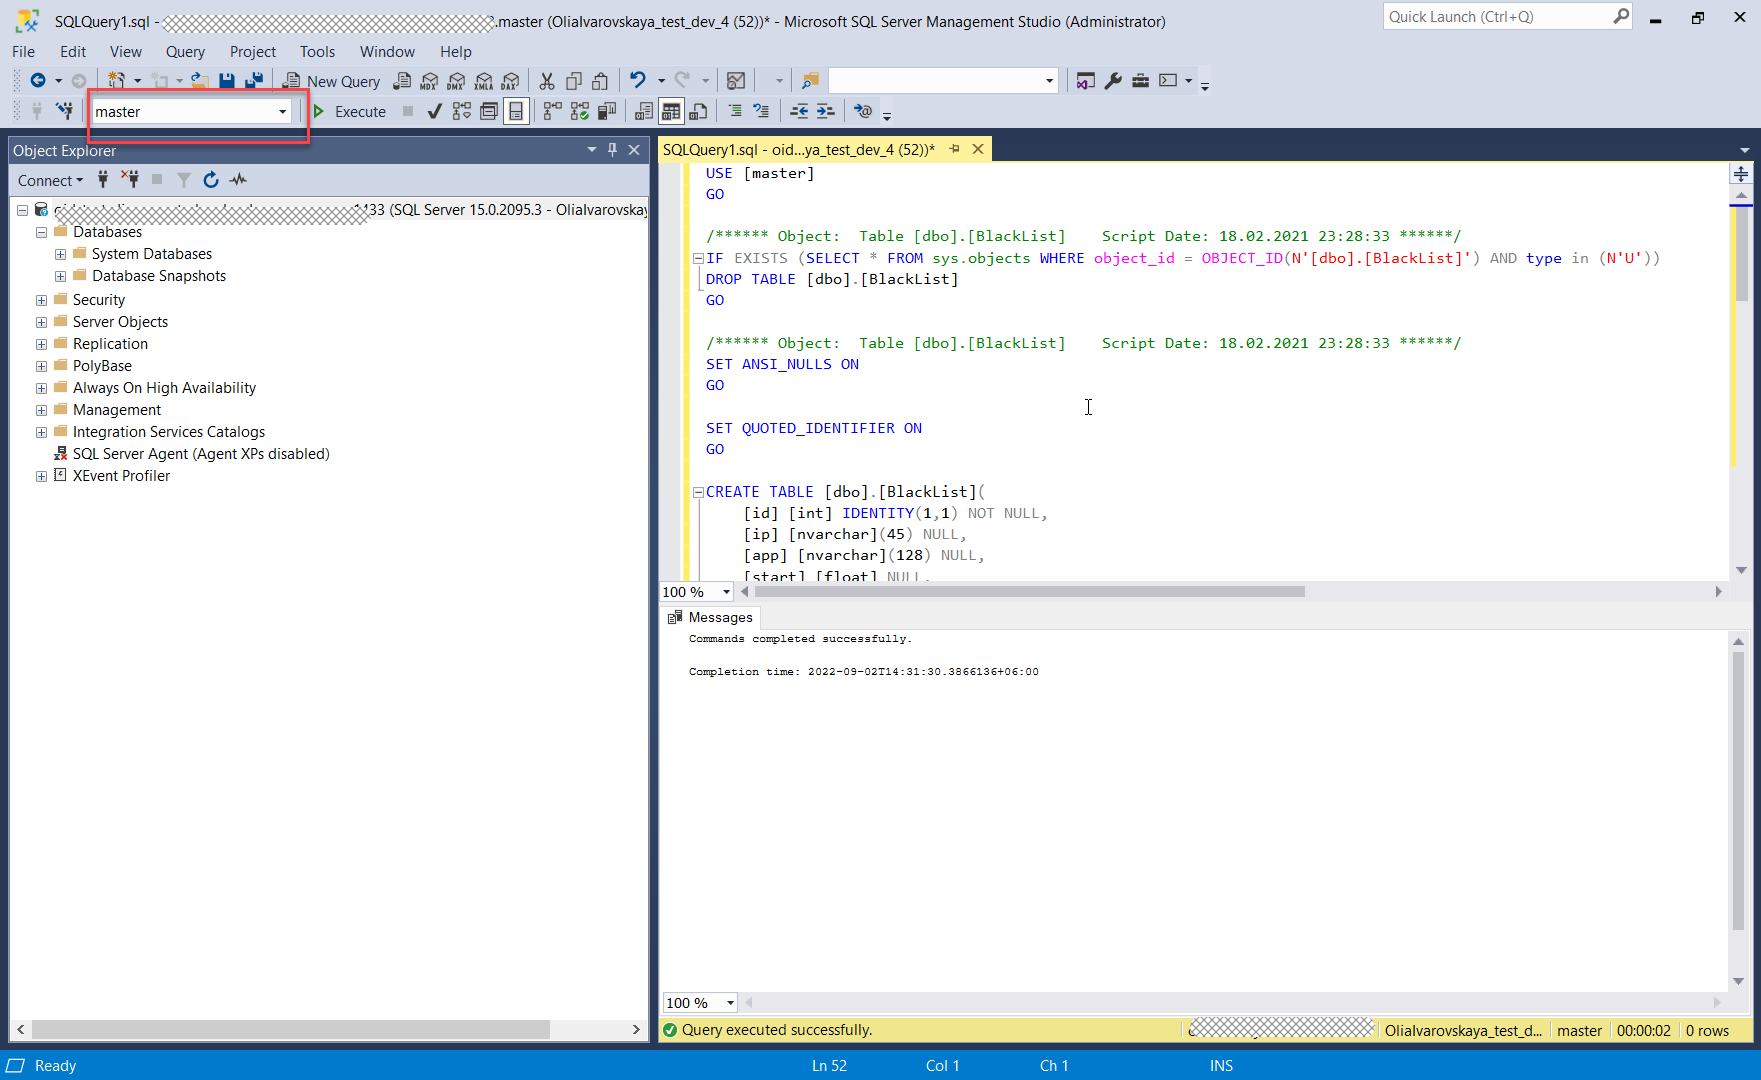The height and width of the screenshot is (1080, 1761).
Task: Open the Properties wrench icon
Action: tap(1113, 81)
